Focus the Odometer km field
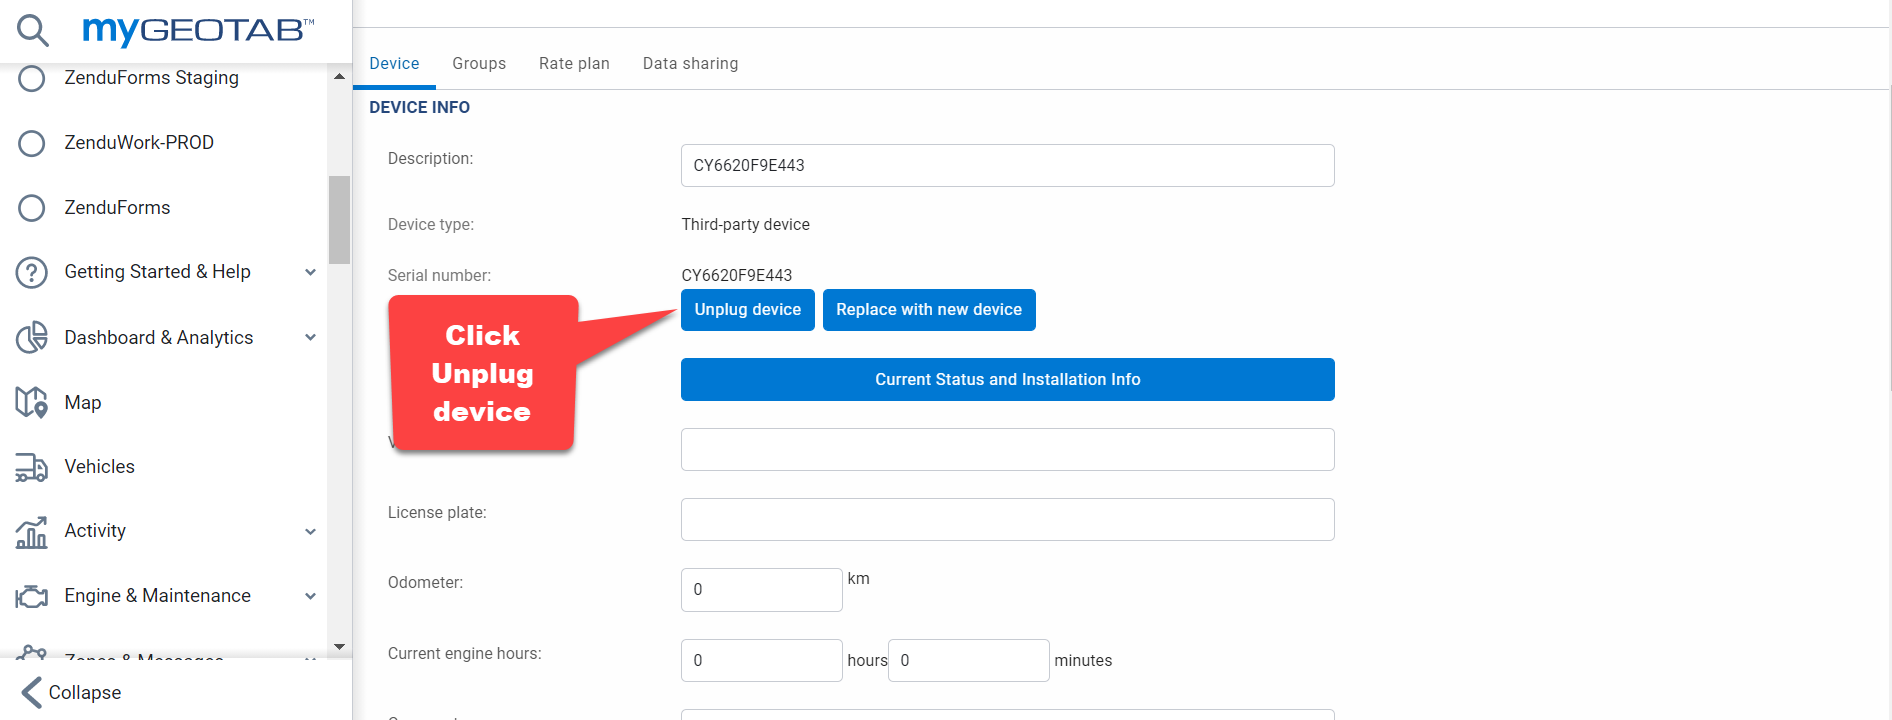This screenshot has height=720, width=1892. pos(762,590)
